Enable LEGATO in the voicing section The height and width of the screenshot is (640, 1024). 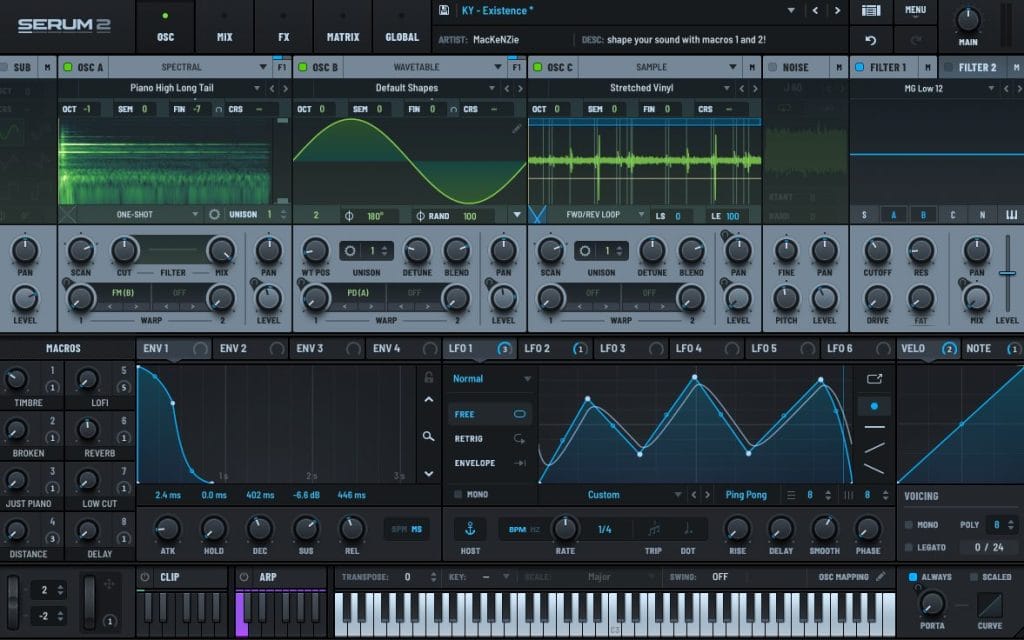pyautogui.click(x=909, y=547)
